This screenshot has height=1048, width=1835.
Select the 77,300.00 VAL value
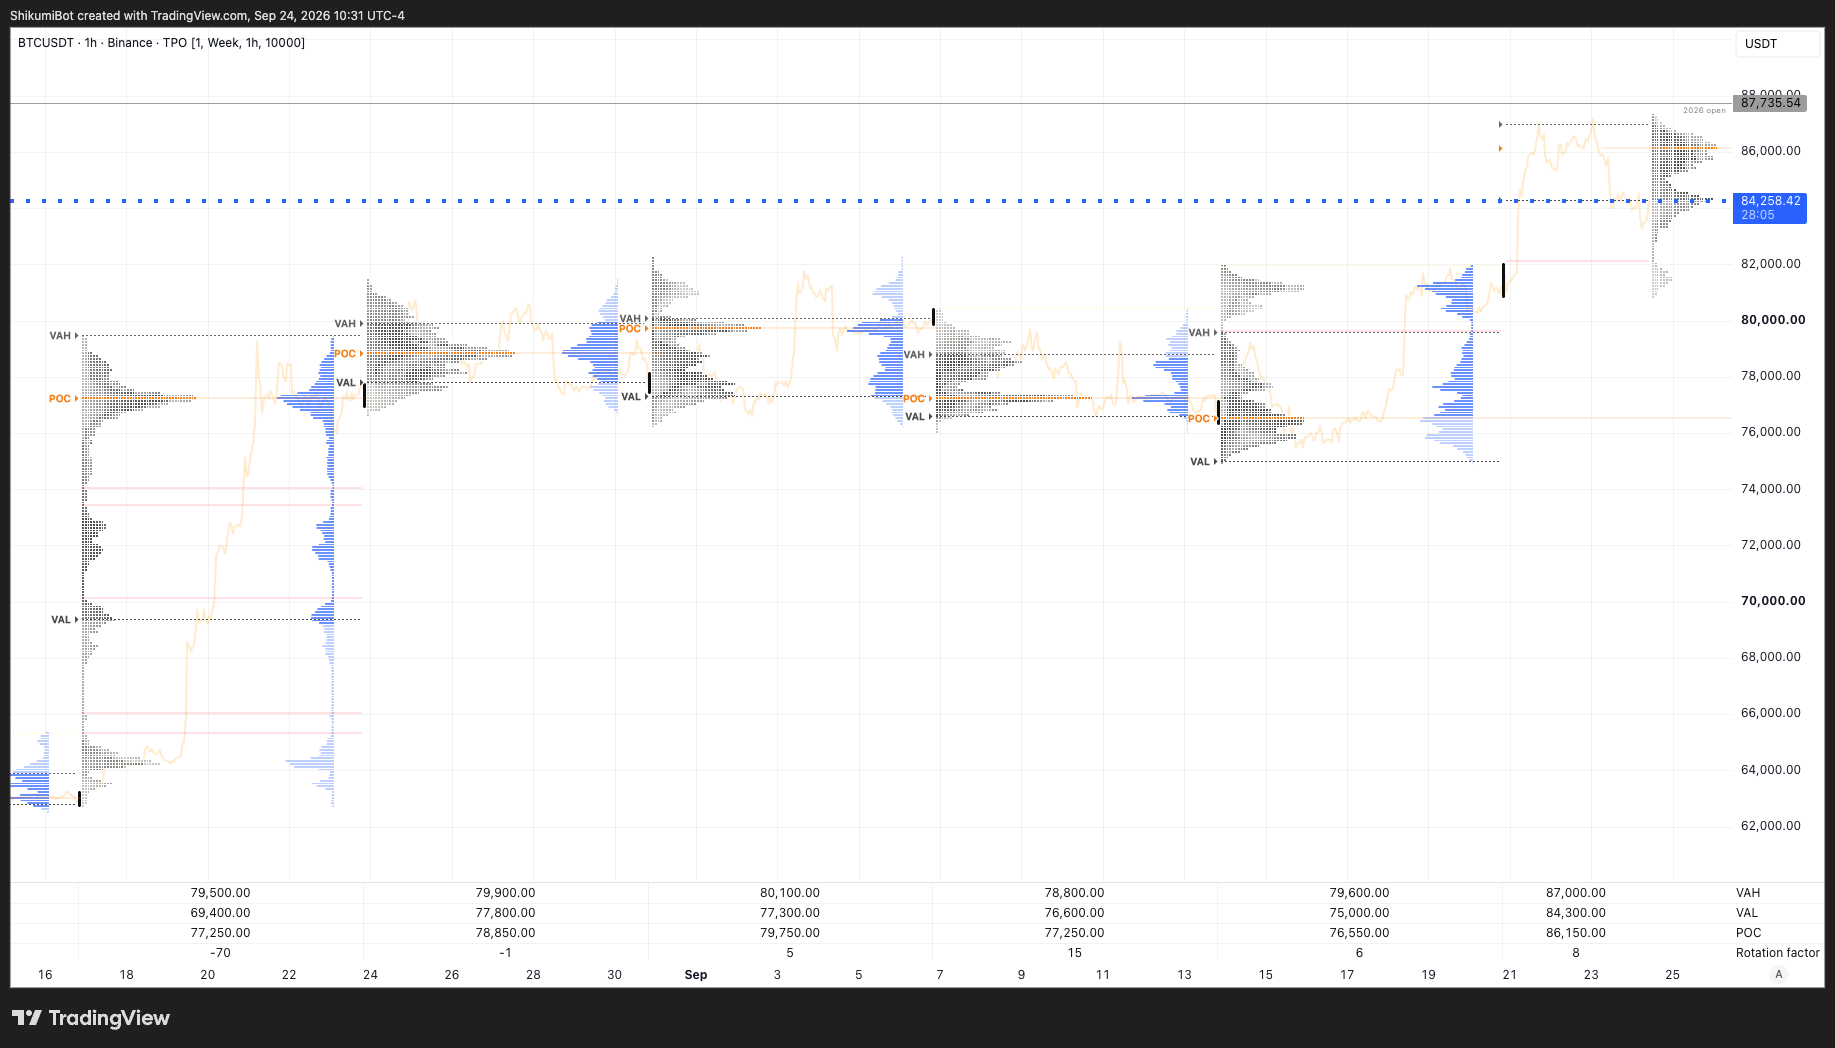[790, 913]
